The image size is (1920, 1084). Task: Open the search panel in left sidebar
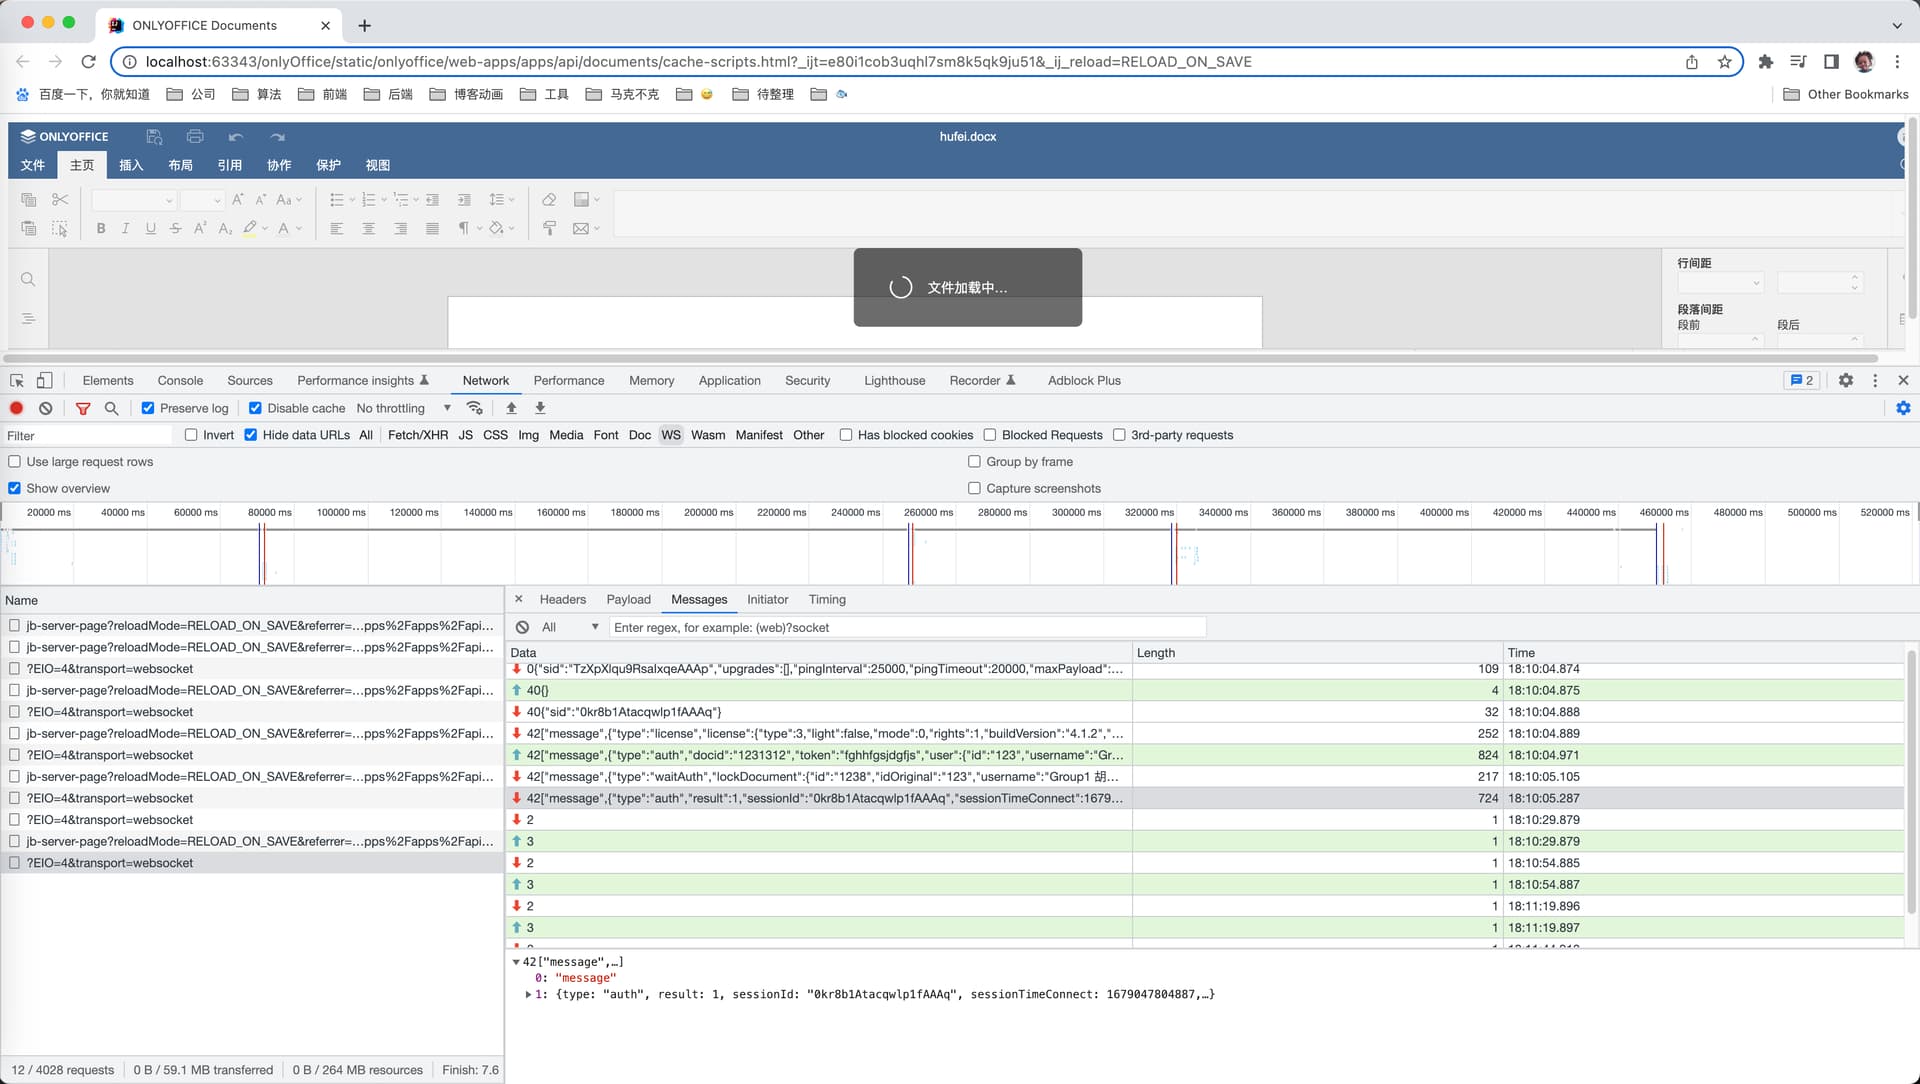(x=28, y=279)
